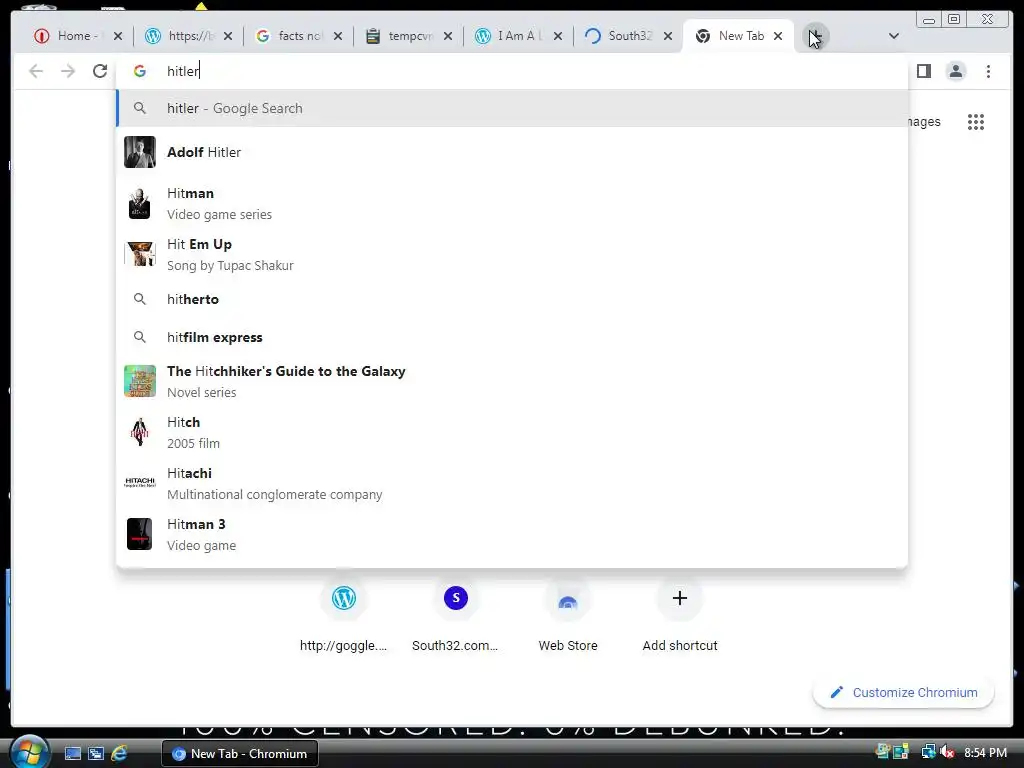Select the 'hitherto' suggestion
Image resolution: width=1024 pixels, height=768 pixels.
(x=512, y=299)
